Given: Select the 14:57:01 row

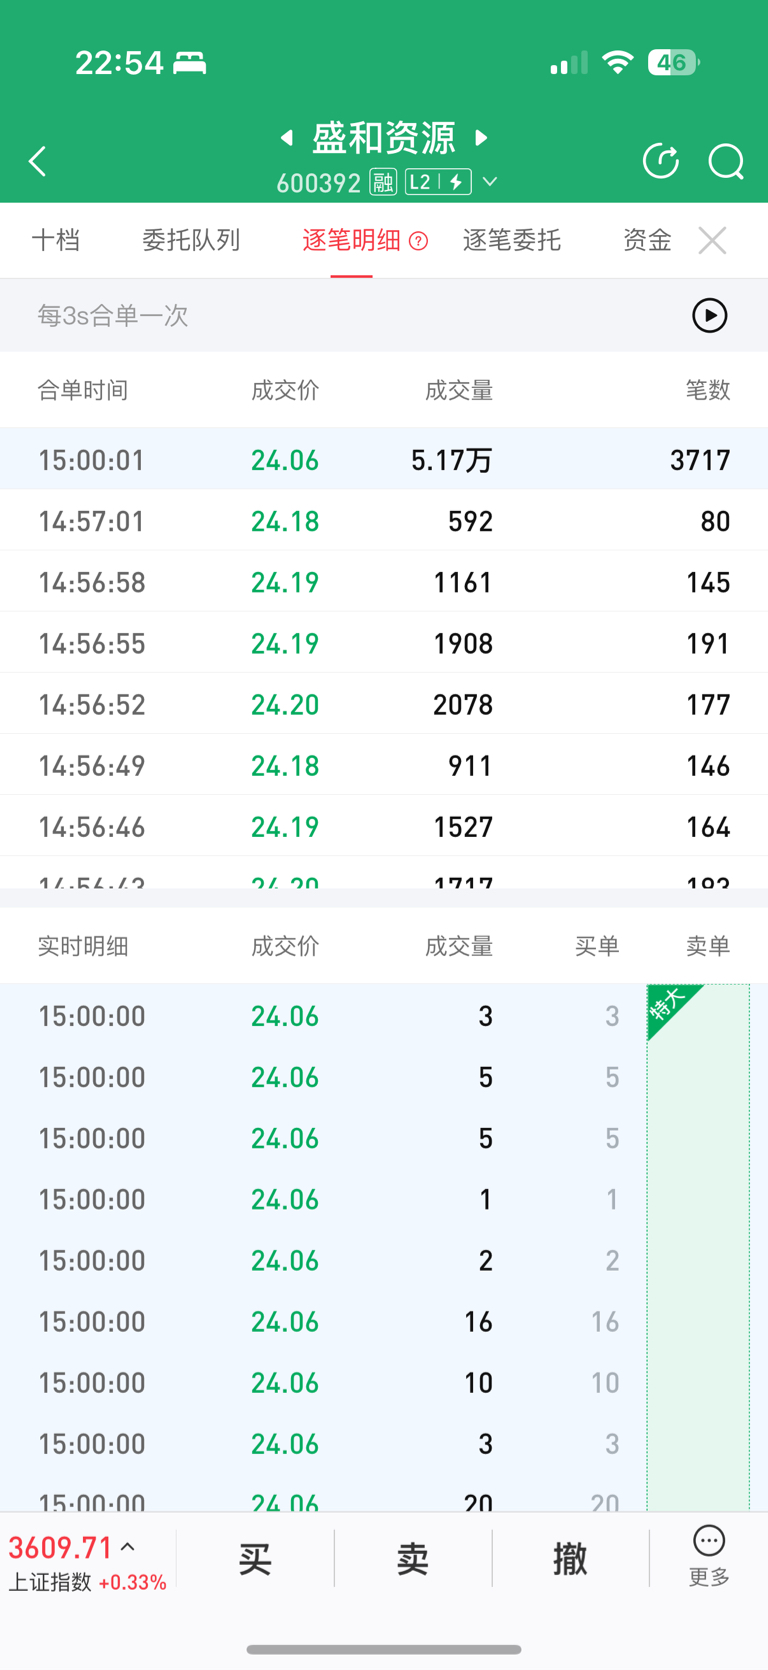Looking at the screenshot, I should (384, 521).
